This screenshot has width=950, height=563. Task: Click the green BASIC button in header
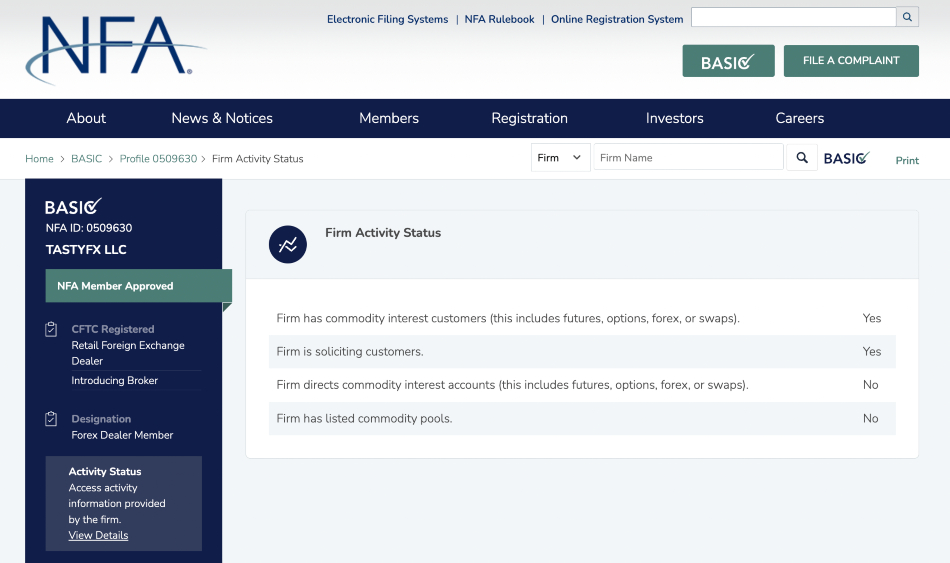click(728, 61)
